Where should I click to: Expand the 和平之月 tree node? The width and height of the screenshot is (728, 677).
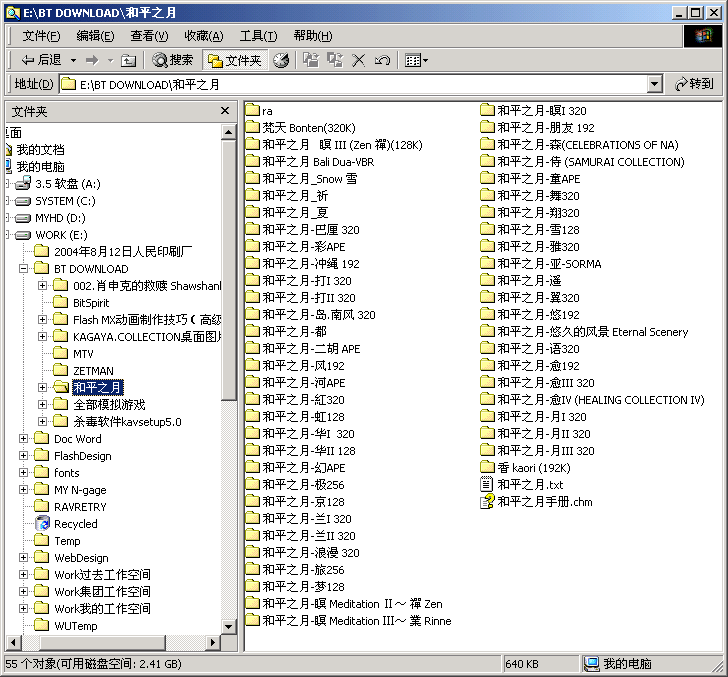(x=42, y=387)
